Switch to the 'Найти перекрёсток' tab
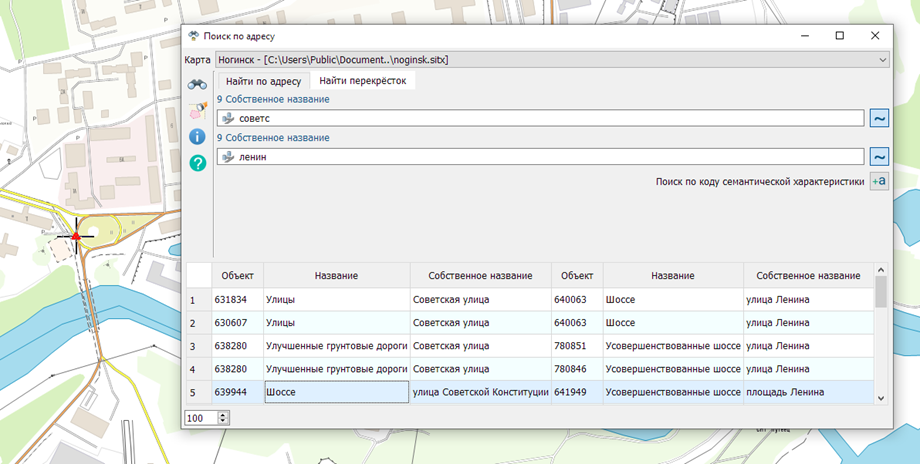Screen dimensions: 920x464 point(362,80)
